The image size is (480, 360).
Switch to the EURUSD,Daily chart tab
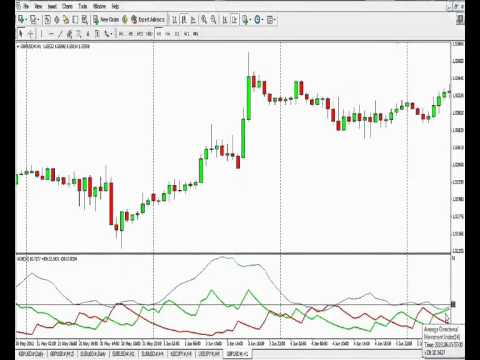point(93,354)
